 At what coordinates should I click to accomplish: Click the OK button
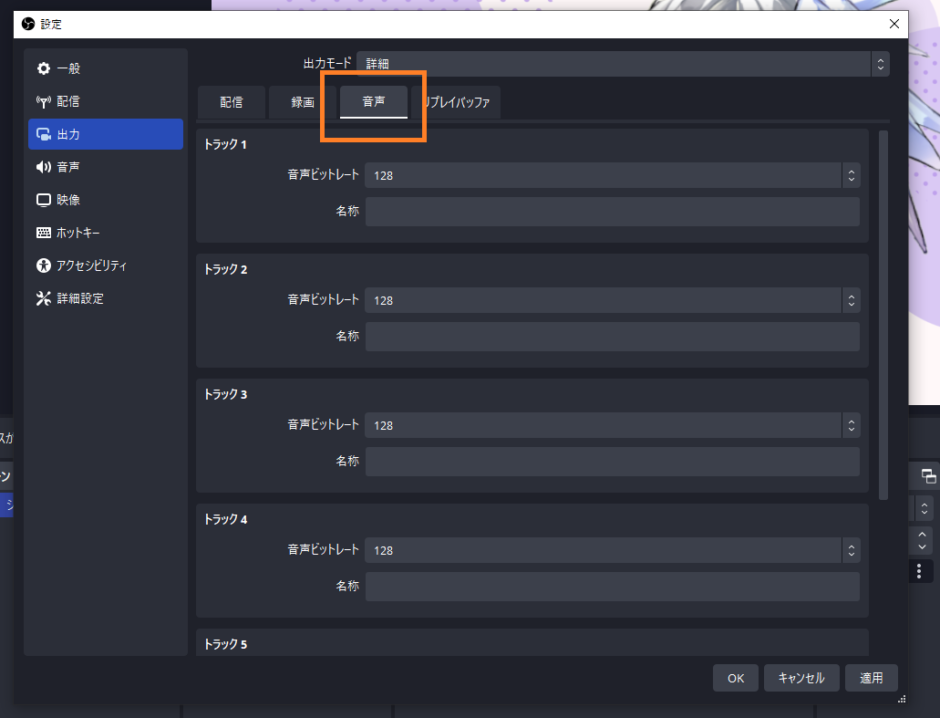pos(735,677)
